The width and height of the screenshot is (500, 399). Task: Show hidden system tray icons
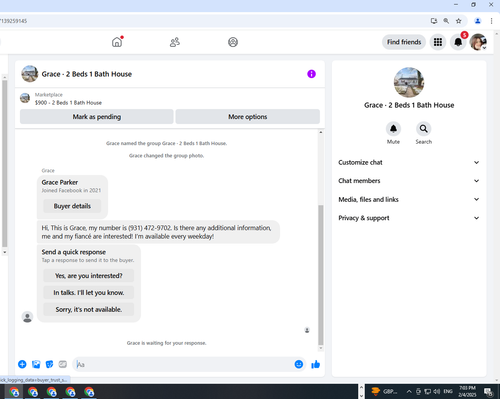point(409,391)
